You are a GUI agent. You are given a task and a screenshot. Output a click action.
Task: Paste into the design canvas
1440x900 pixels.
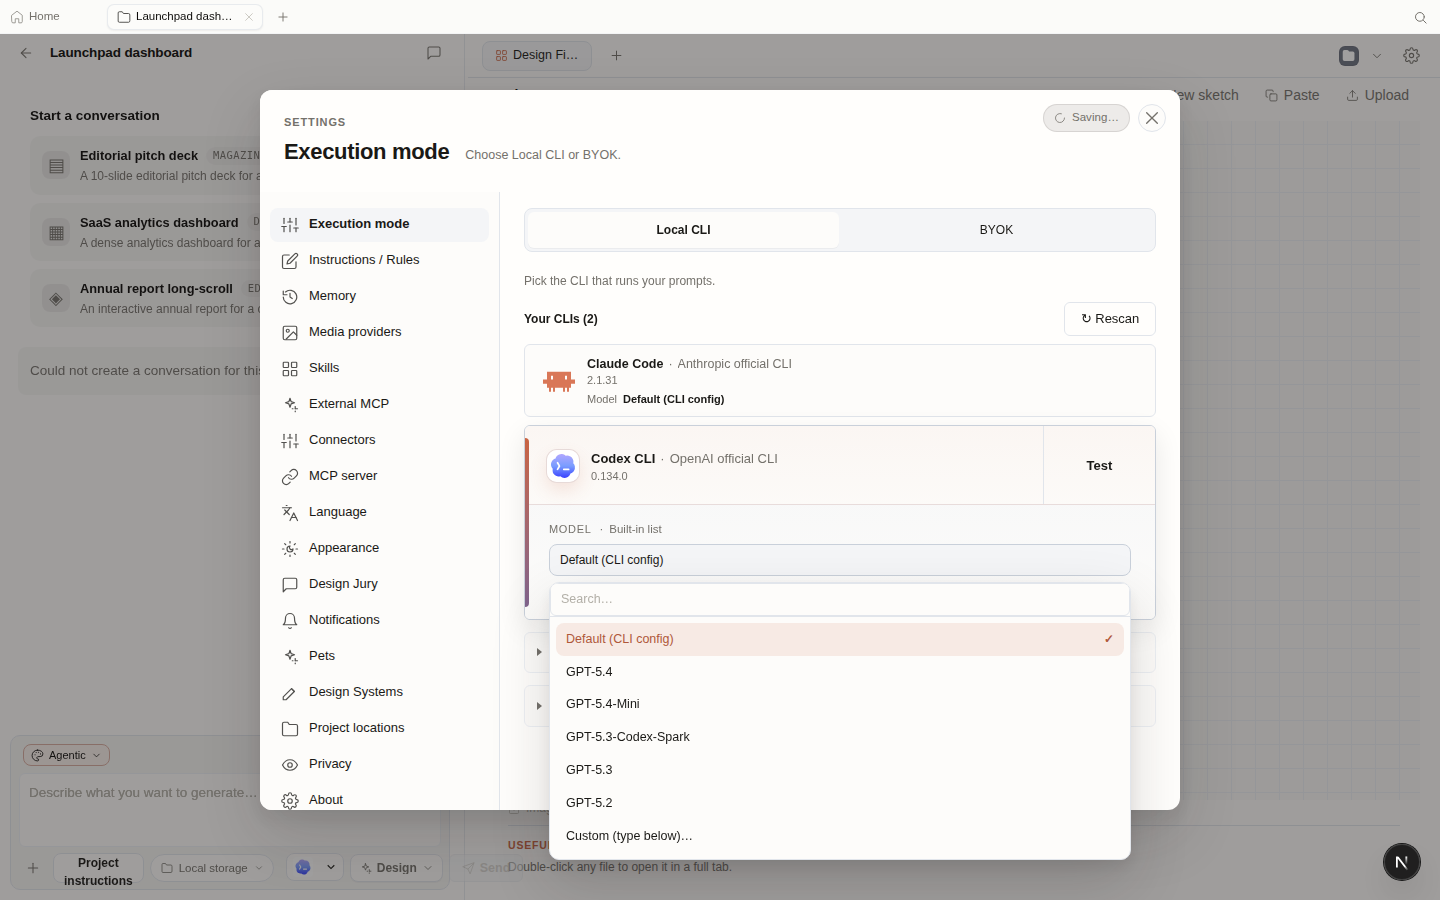tap(1292, 95)
